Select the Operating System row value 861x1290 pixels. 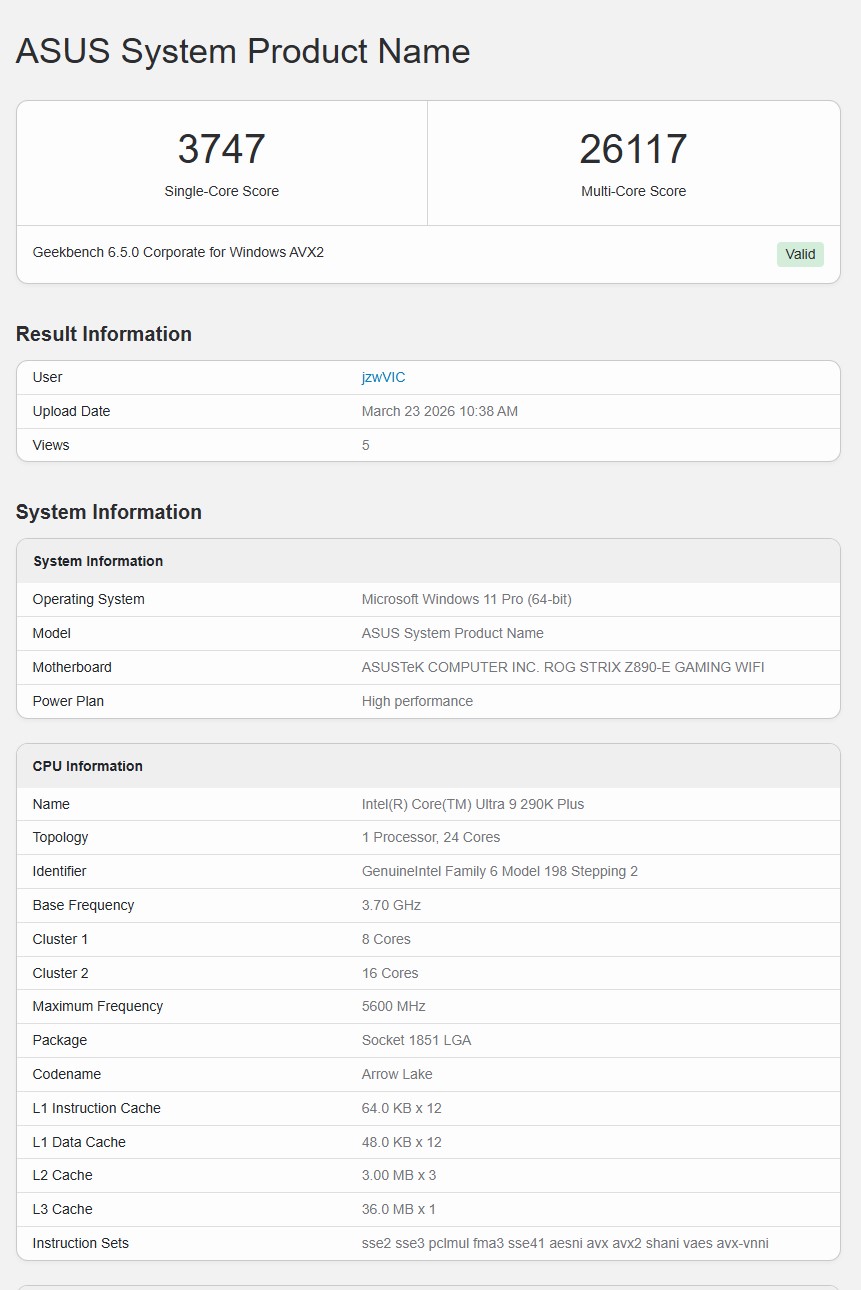click(466, 599)
